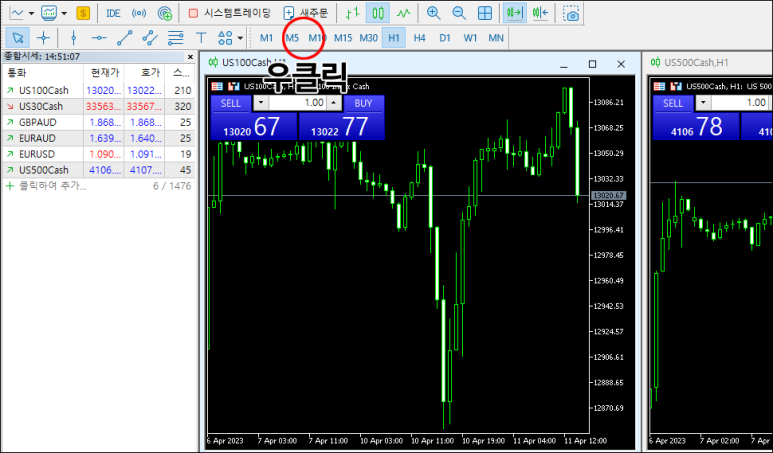The width and height of the screenshot is (773, 453).
Task: Click the zoom in magnifier
Action: (433, 13)
